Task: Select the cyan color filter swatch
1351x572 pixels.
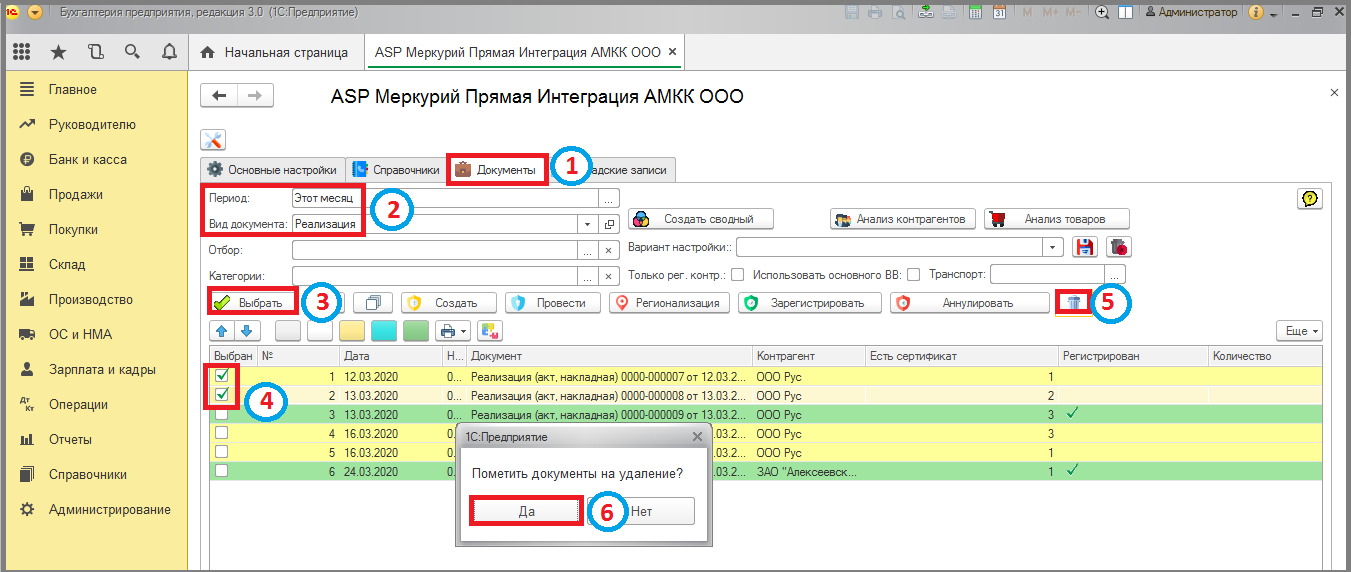Action: tap(384, 330)
